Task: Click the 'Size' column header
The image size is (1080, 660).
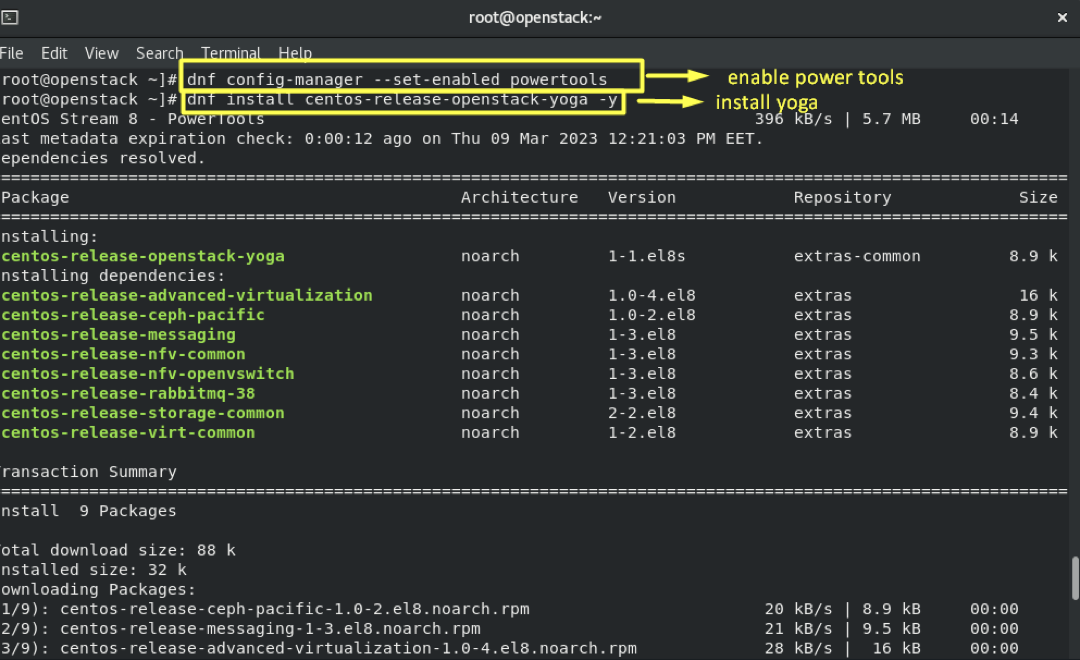Action: click(1038, 198)
